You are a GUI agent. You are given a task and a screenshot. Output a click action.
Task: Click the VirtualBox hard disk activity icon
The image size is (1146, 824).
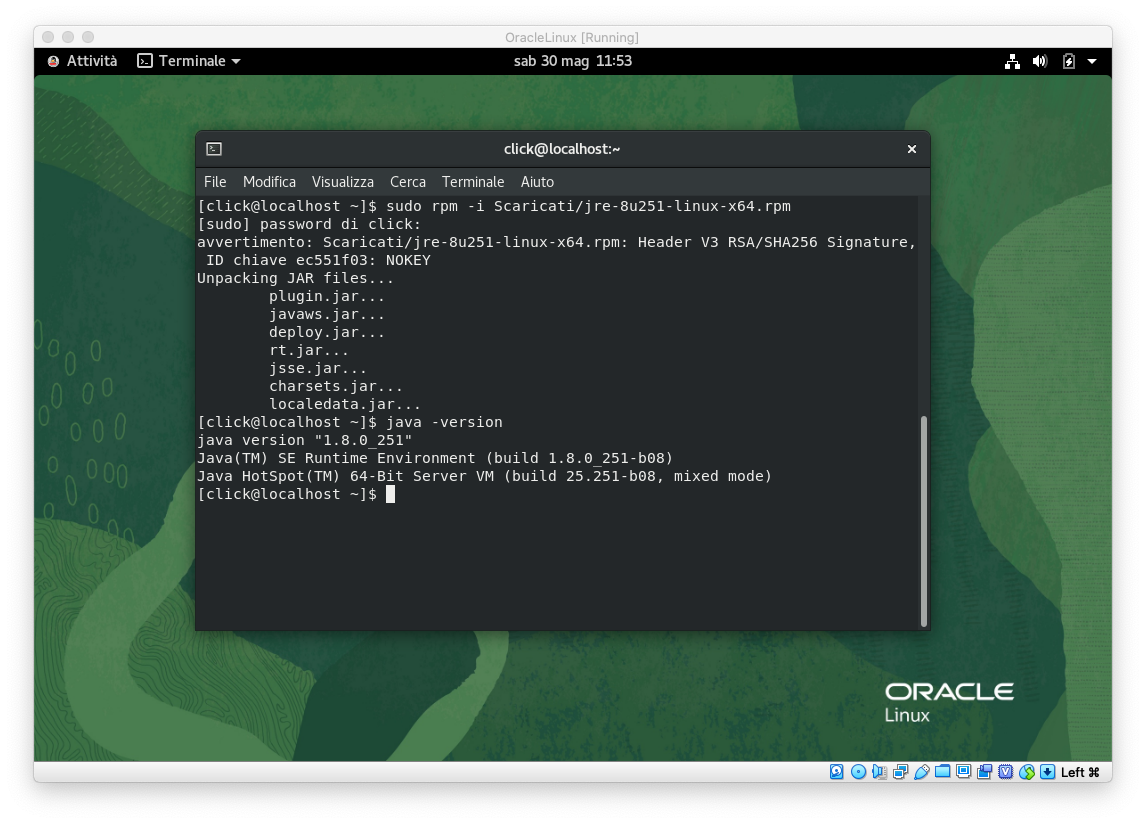pos(837,772)
